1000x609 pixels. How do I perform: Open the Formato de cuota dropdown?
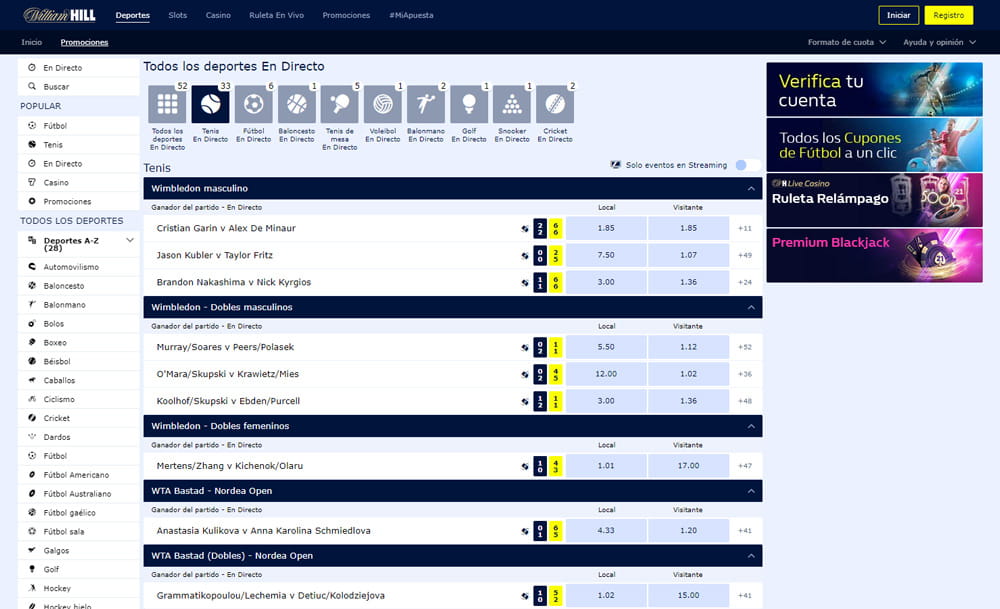(847, 42)
